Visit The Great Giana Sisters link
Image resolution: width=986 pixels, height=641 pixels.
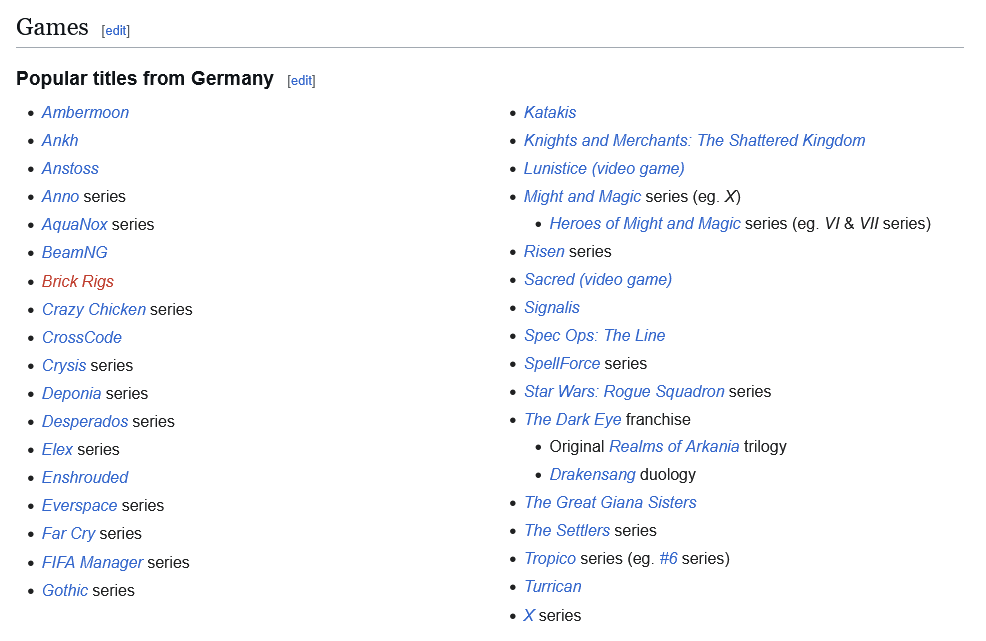pos(611,503)
